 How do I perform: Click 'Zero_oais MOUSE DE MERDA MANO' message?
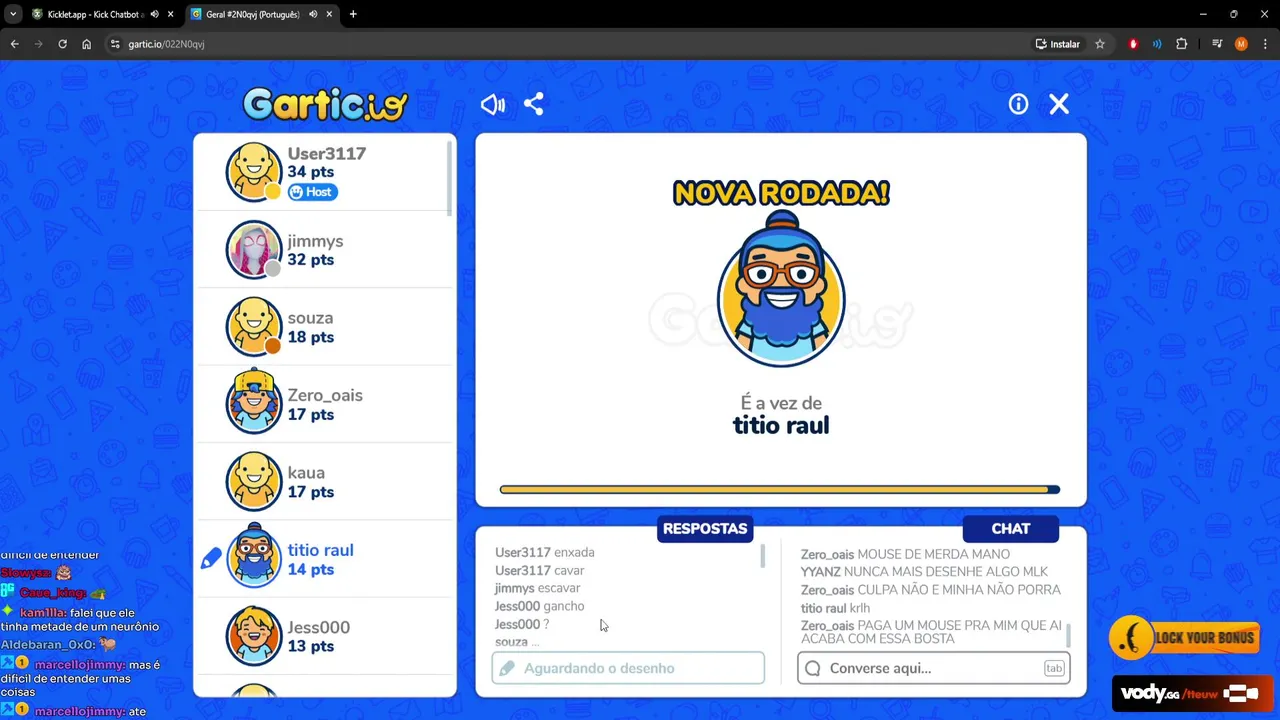(x=905, y=554)
